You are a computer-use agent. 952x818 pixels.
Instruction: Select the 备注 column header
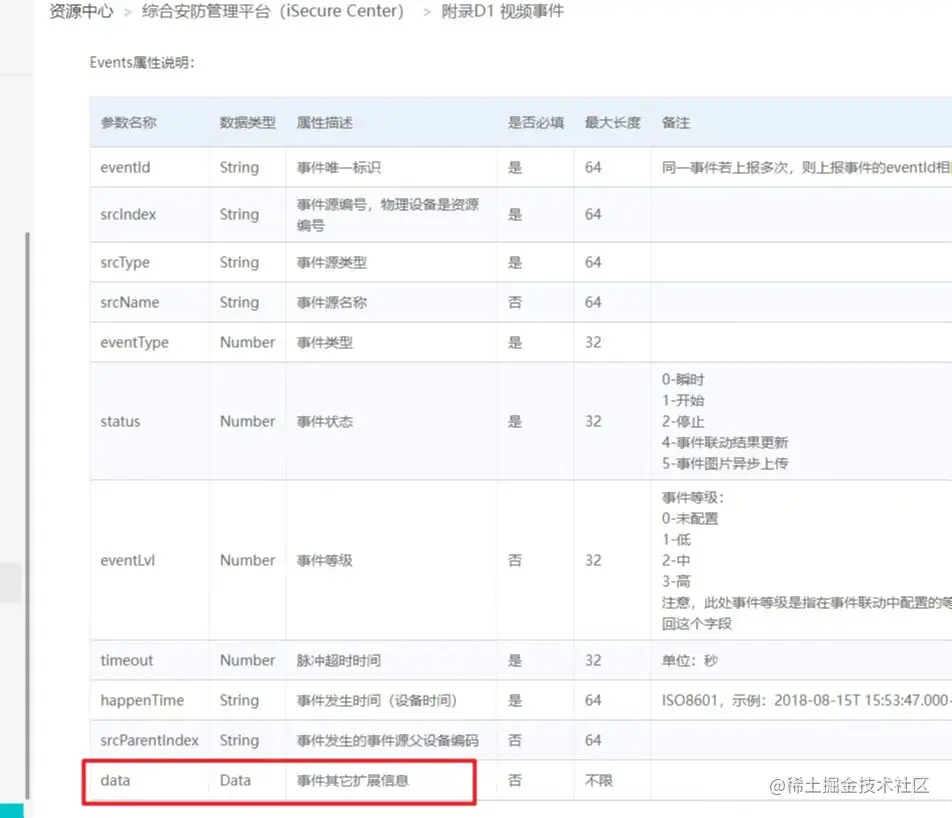pyautogui.click(x=676, y=123)
